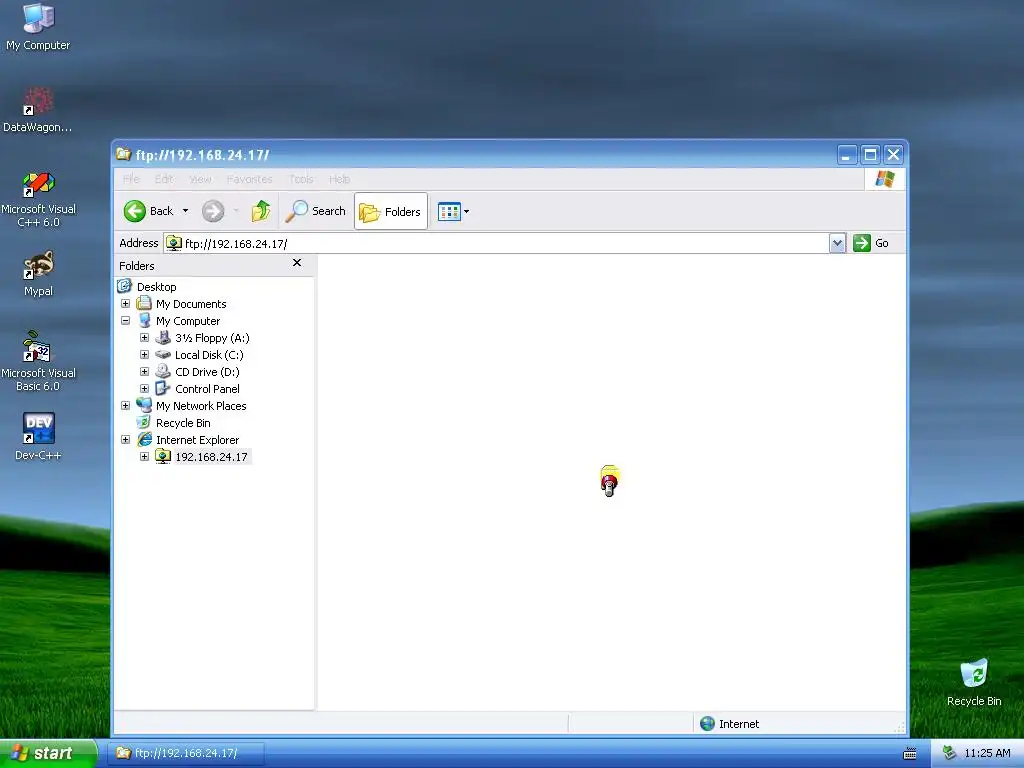Select the Local Disk (C:) drive icon
This screenshot has width=1024, height=768.
click(x=163, y=355)
